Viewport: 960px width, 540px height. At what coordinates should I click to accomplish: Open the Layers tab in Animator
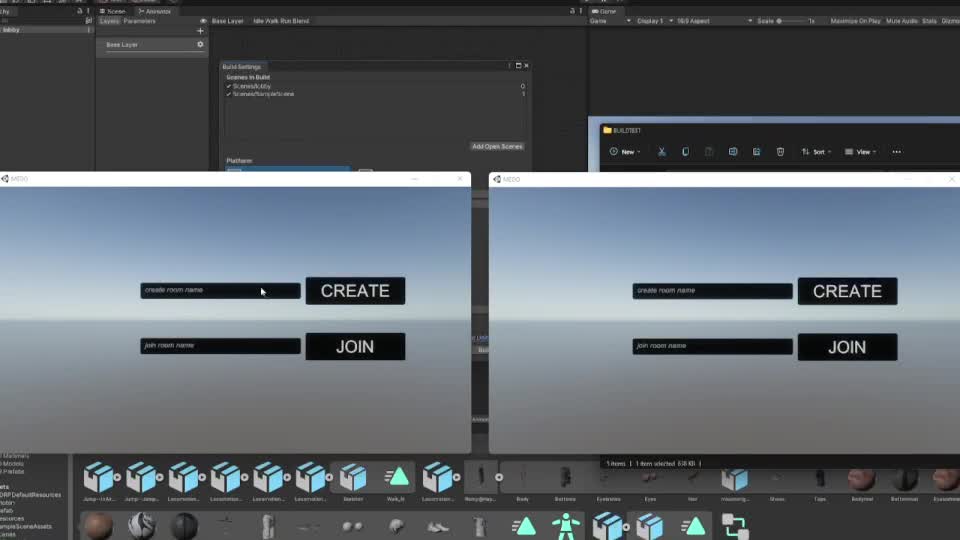110,21
